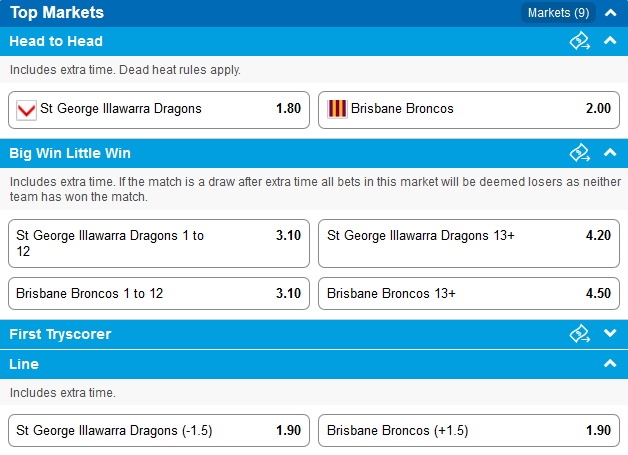Select Brisbane Broncos 1 to 12 option
This screenshot has height=455, width=628.
click(159, 294)
